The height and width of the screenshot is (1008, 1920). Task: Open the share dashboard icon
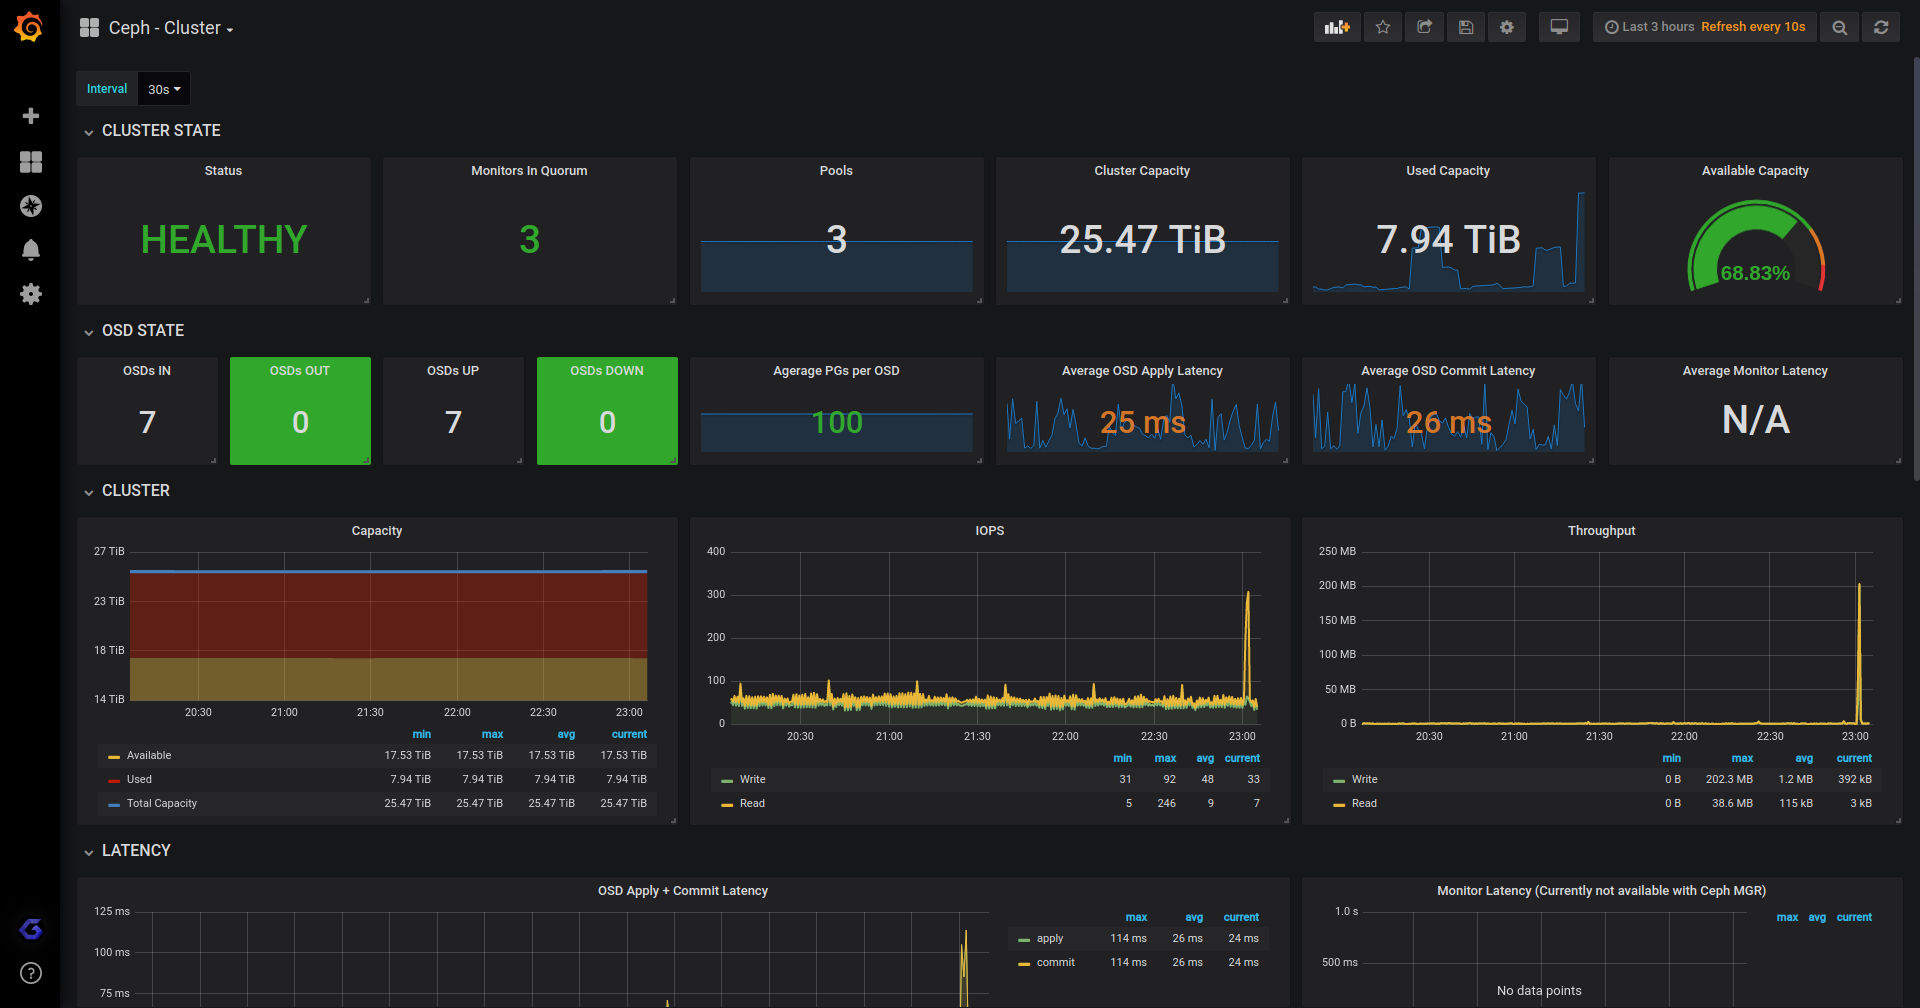coord(1425,27)
